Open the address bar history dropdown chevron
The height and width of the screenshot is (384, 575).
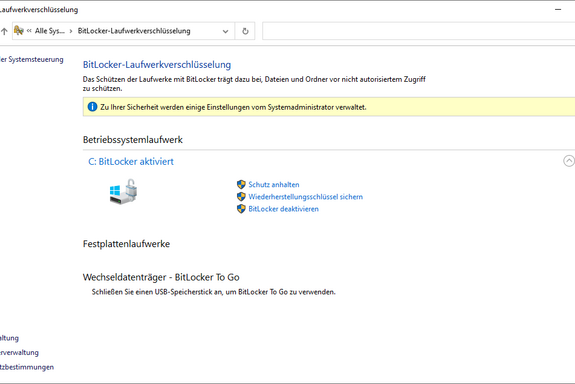click(226, 32)
